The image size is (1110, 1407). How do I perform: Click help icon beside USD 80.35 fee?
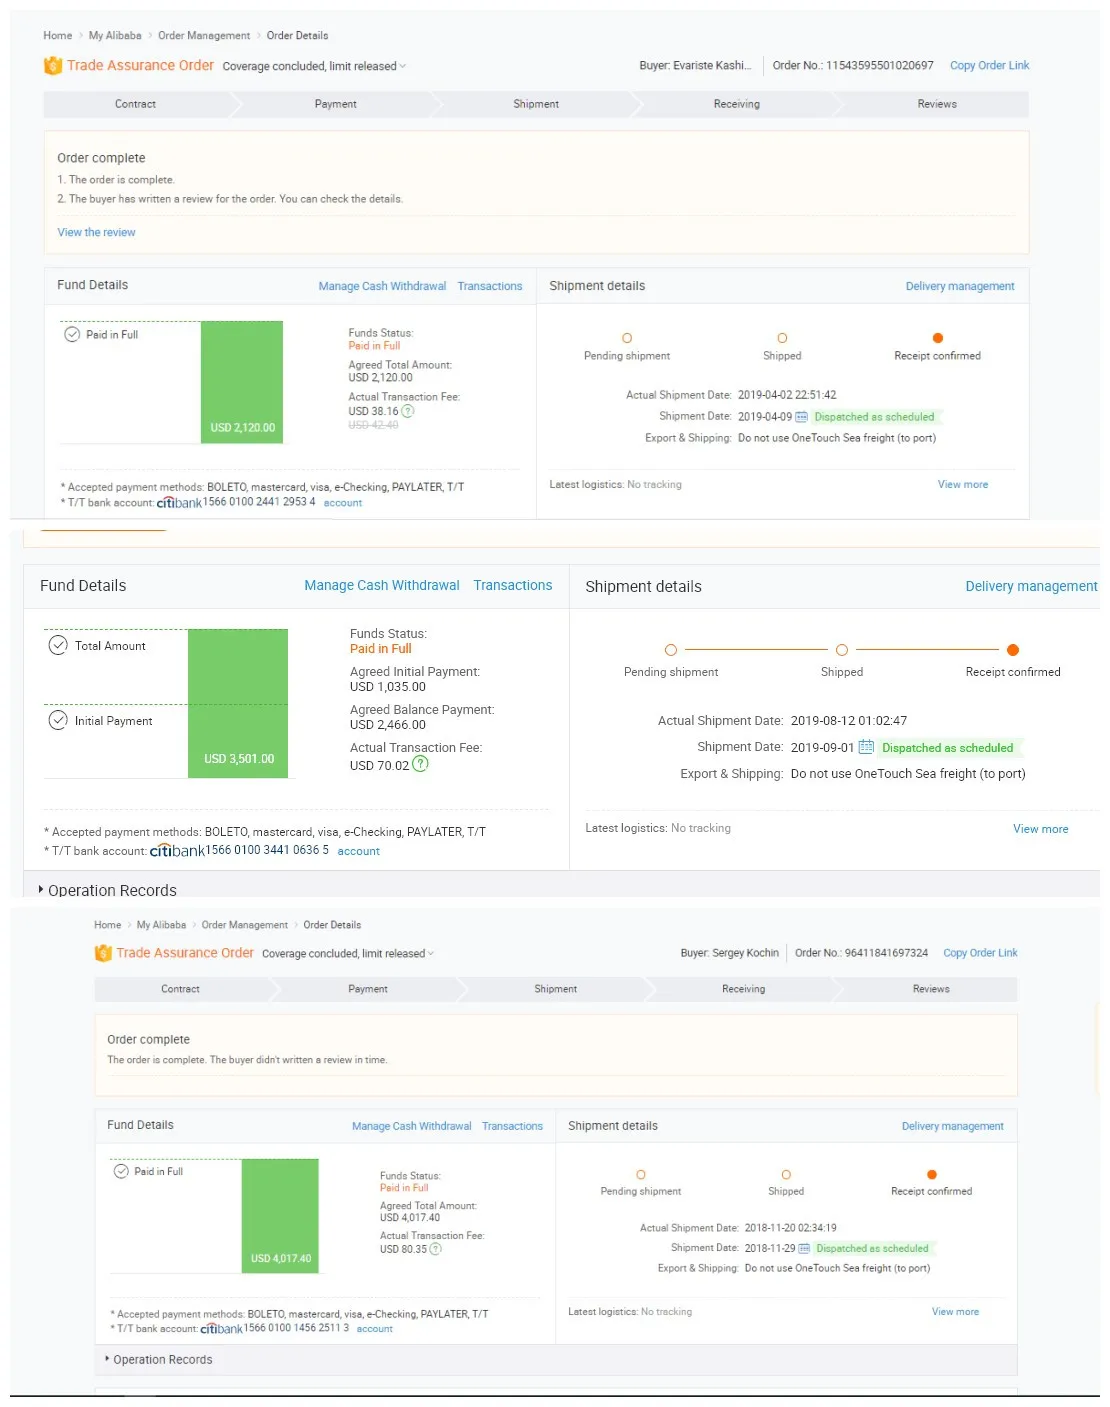(435, 1249)
